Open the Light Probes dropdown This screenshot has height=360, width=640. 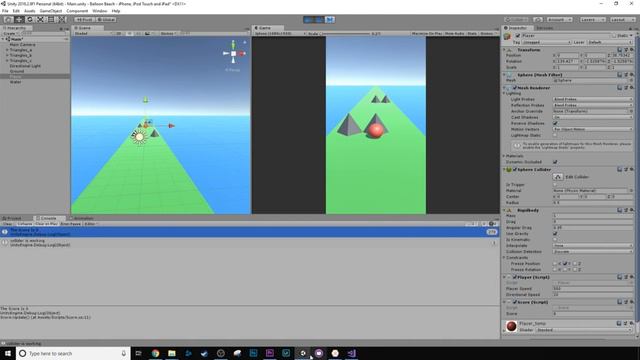pyautogui.click(x=593, y=99)
